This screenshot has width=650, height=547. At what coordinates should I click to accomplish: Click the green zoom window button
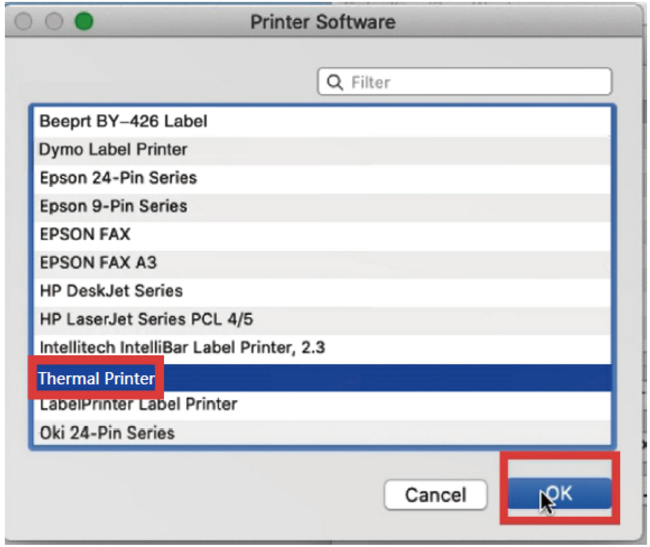coord(84,21)
